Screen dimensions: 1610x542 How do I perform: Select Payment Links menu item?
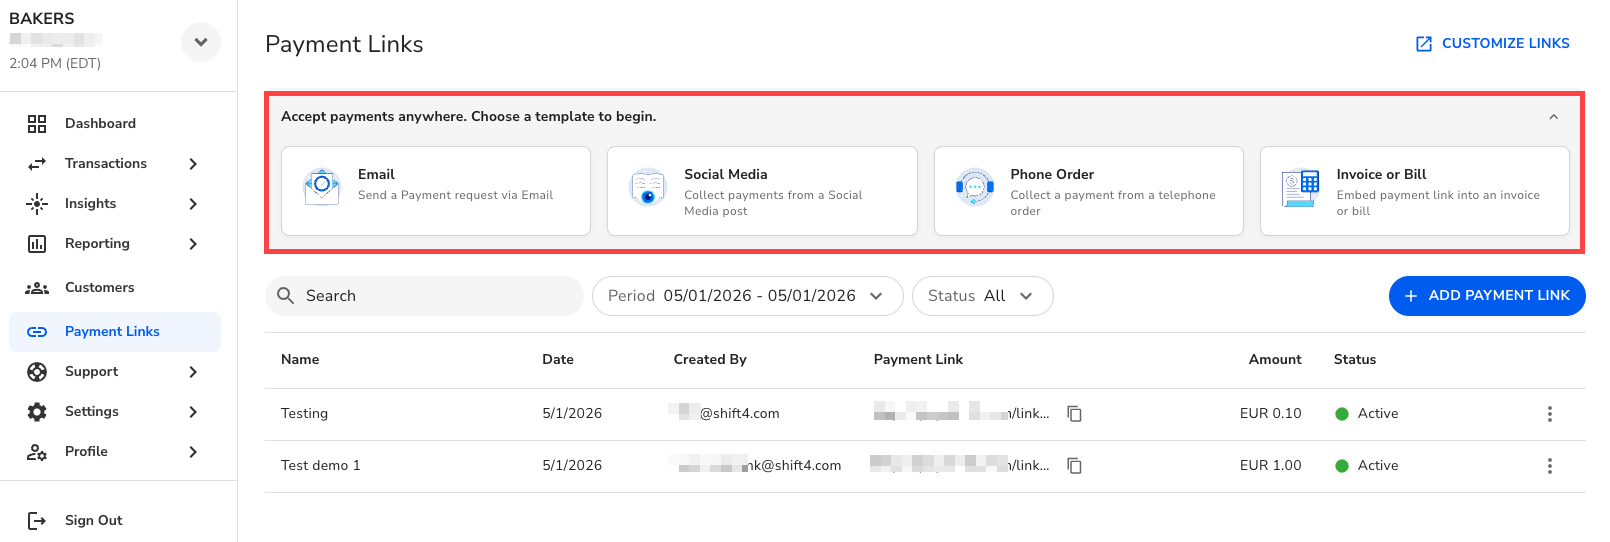click(x=115, y=332)
